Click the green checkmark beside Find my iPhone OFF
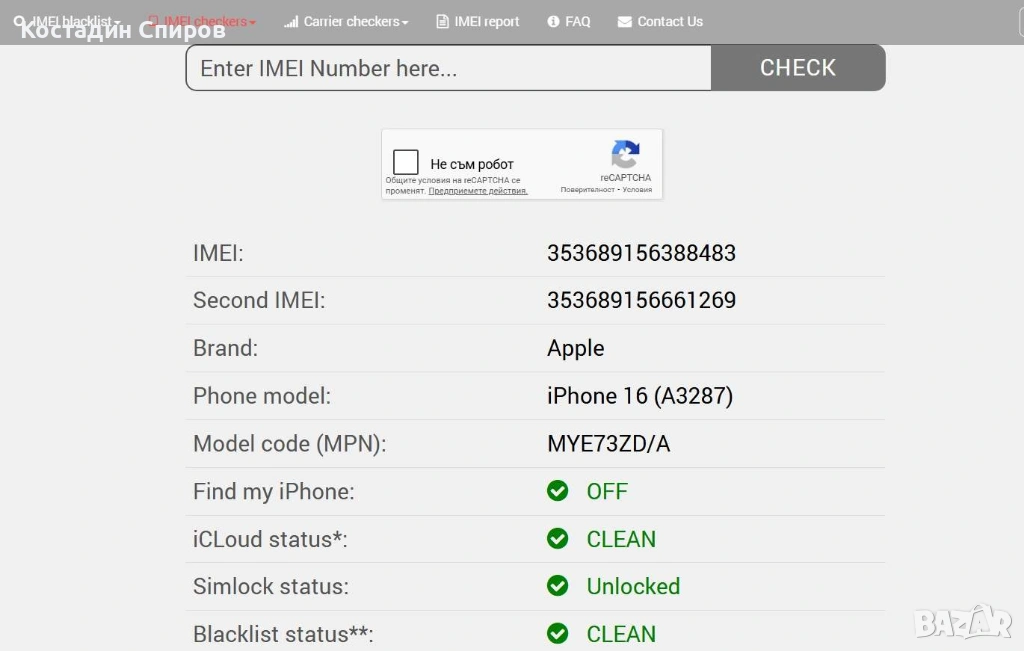The height and width of the screenshot is (651, 1024). tap(558, 491)
